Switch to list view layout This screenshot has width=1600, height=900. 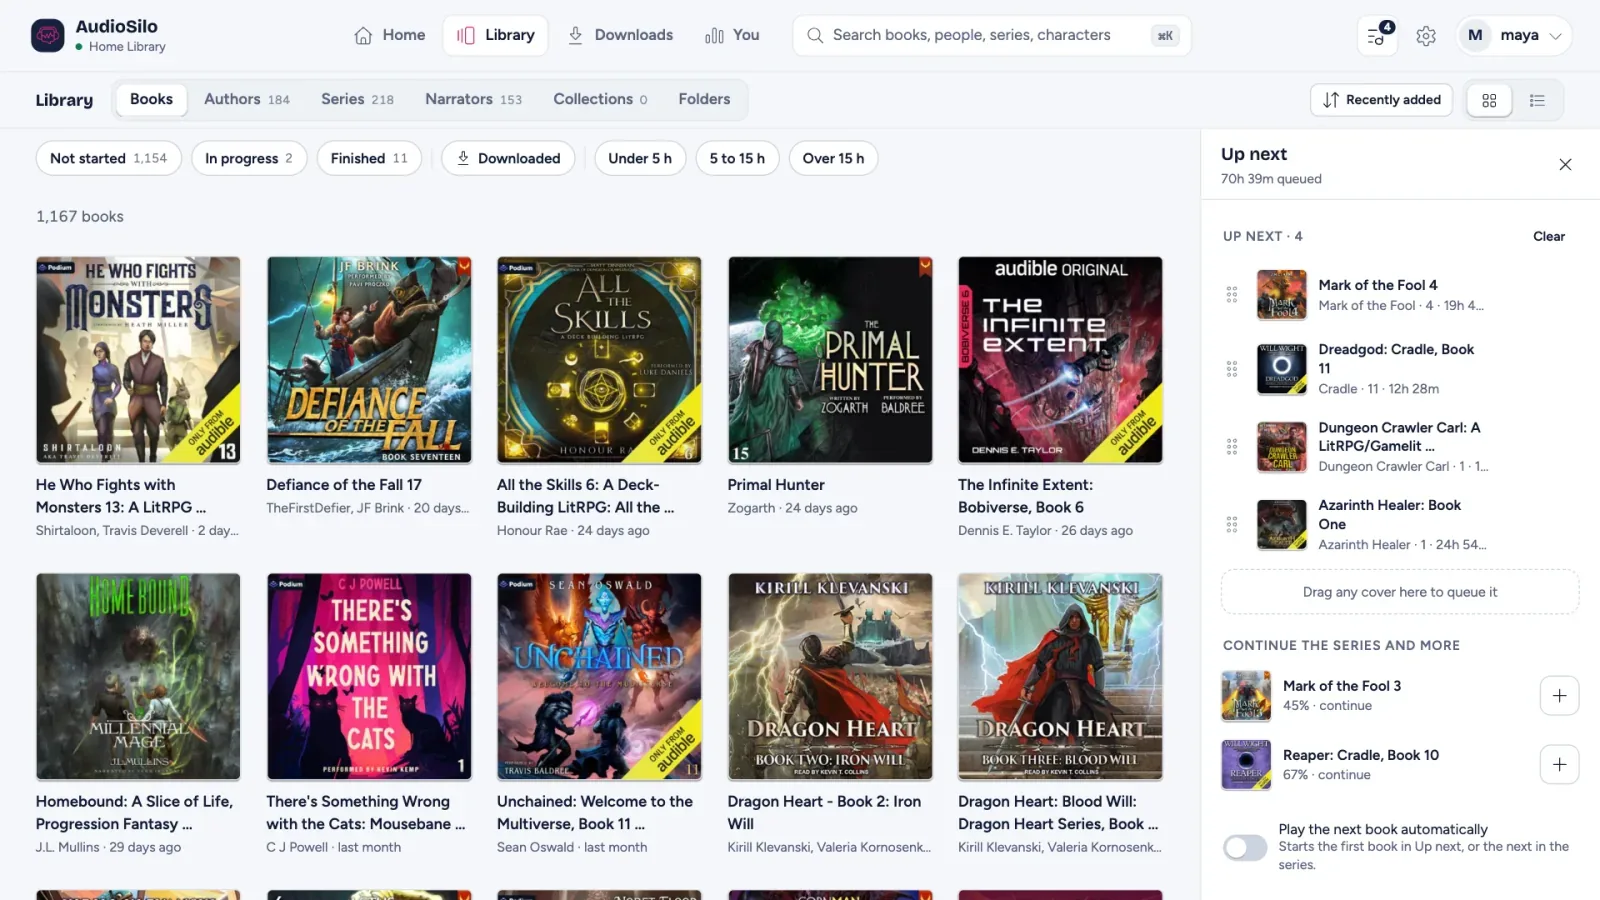click(1537, 100)
